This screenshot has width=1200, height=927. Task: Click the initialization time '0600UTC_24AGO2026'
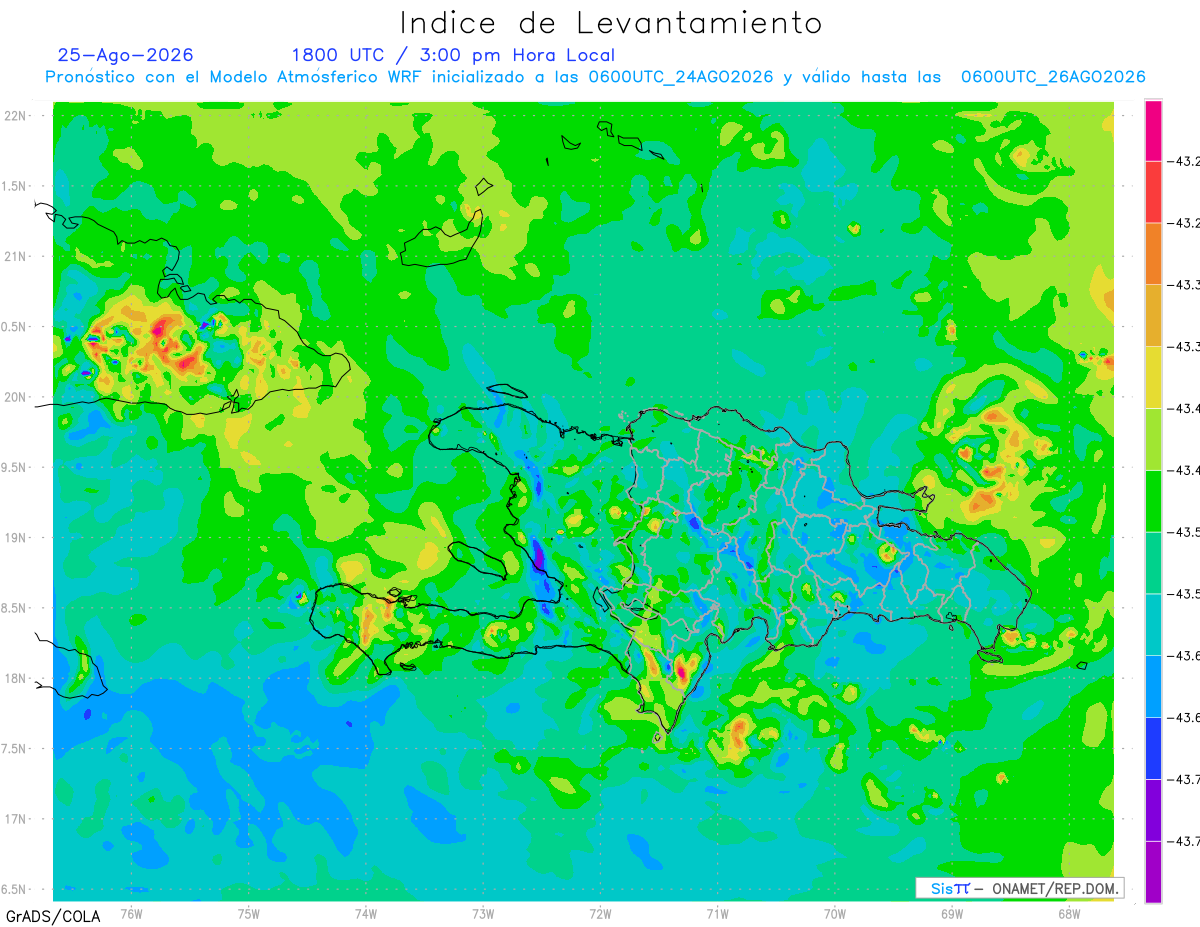(x=680, y=77)
